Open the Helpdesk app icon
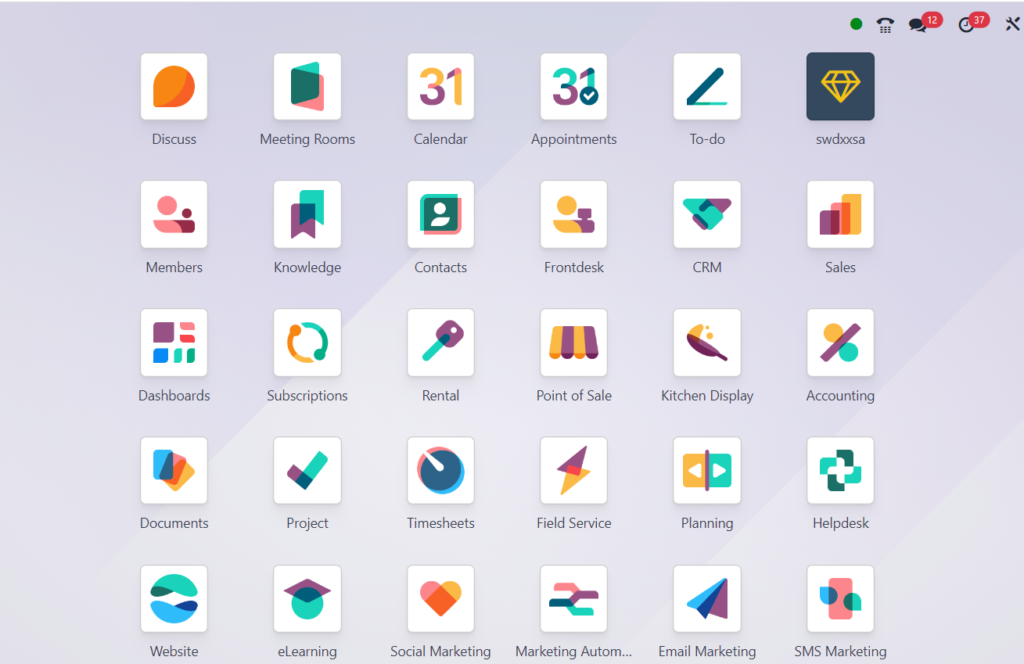 pyautogui.click(x=840, y=471)
